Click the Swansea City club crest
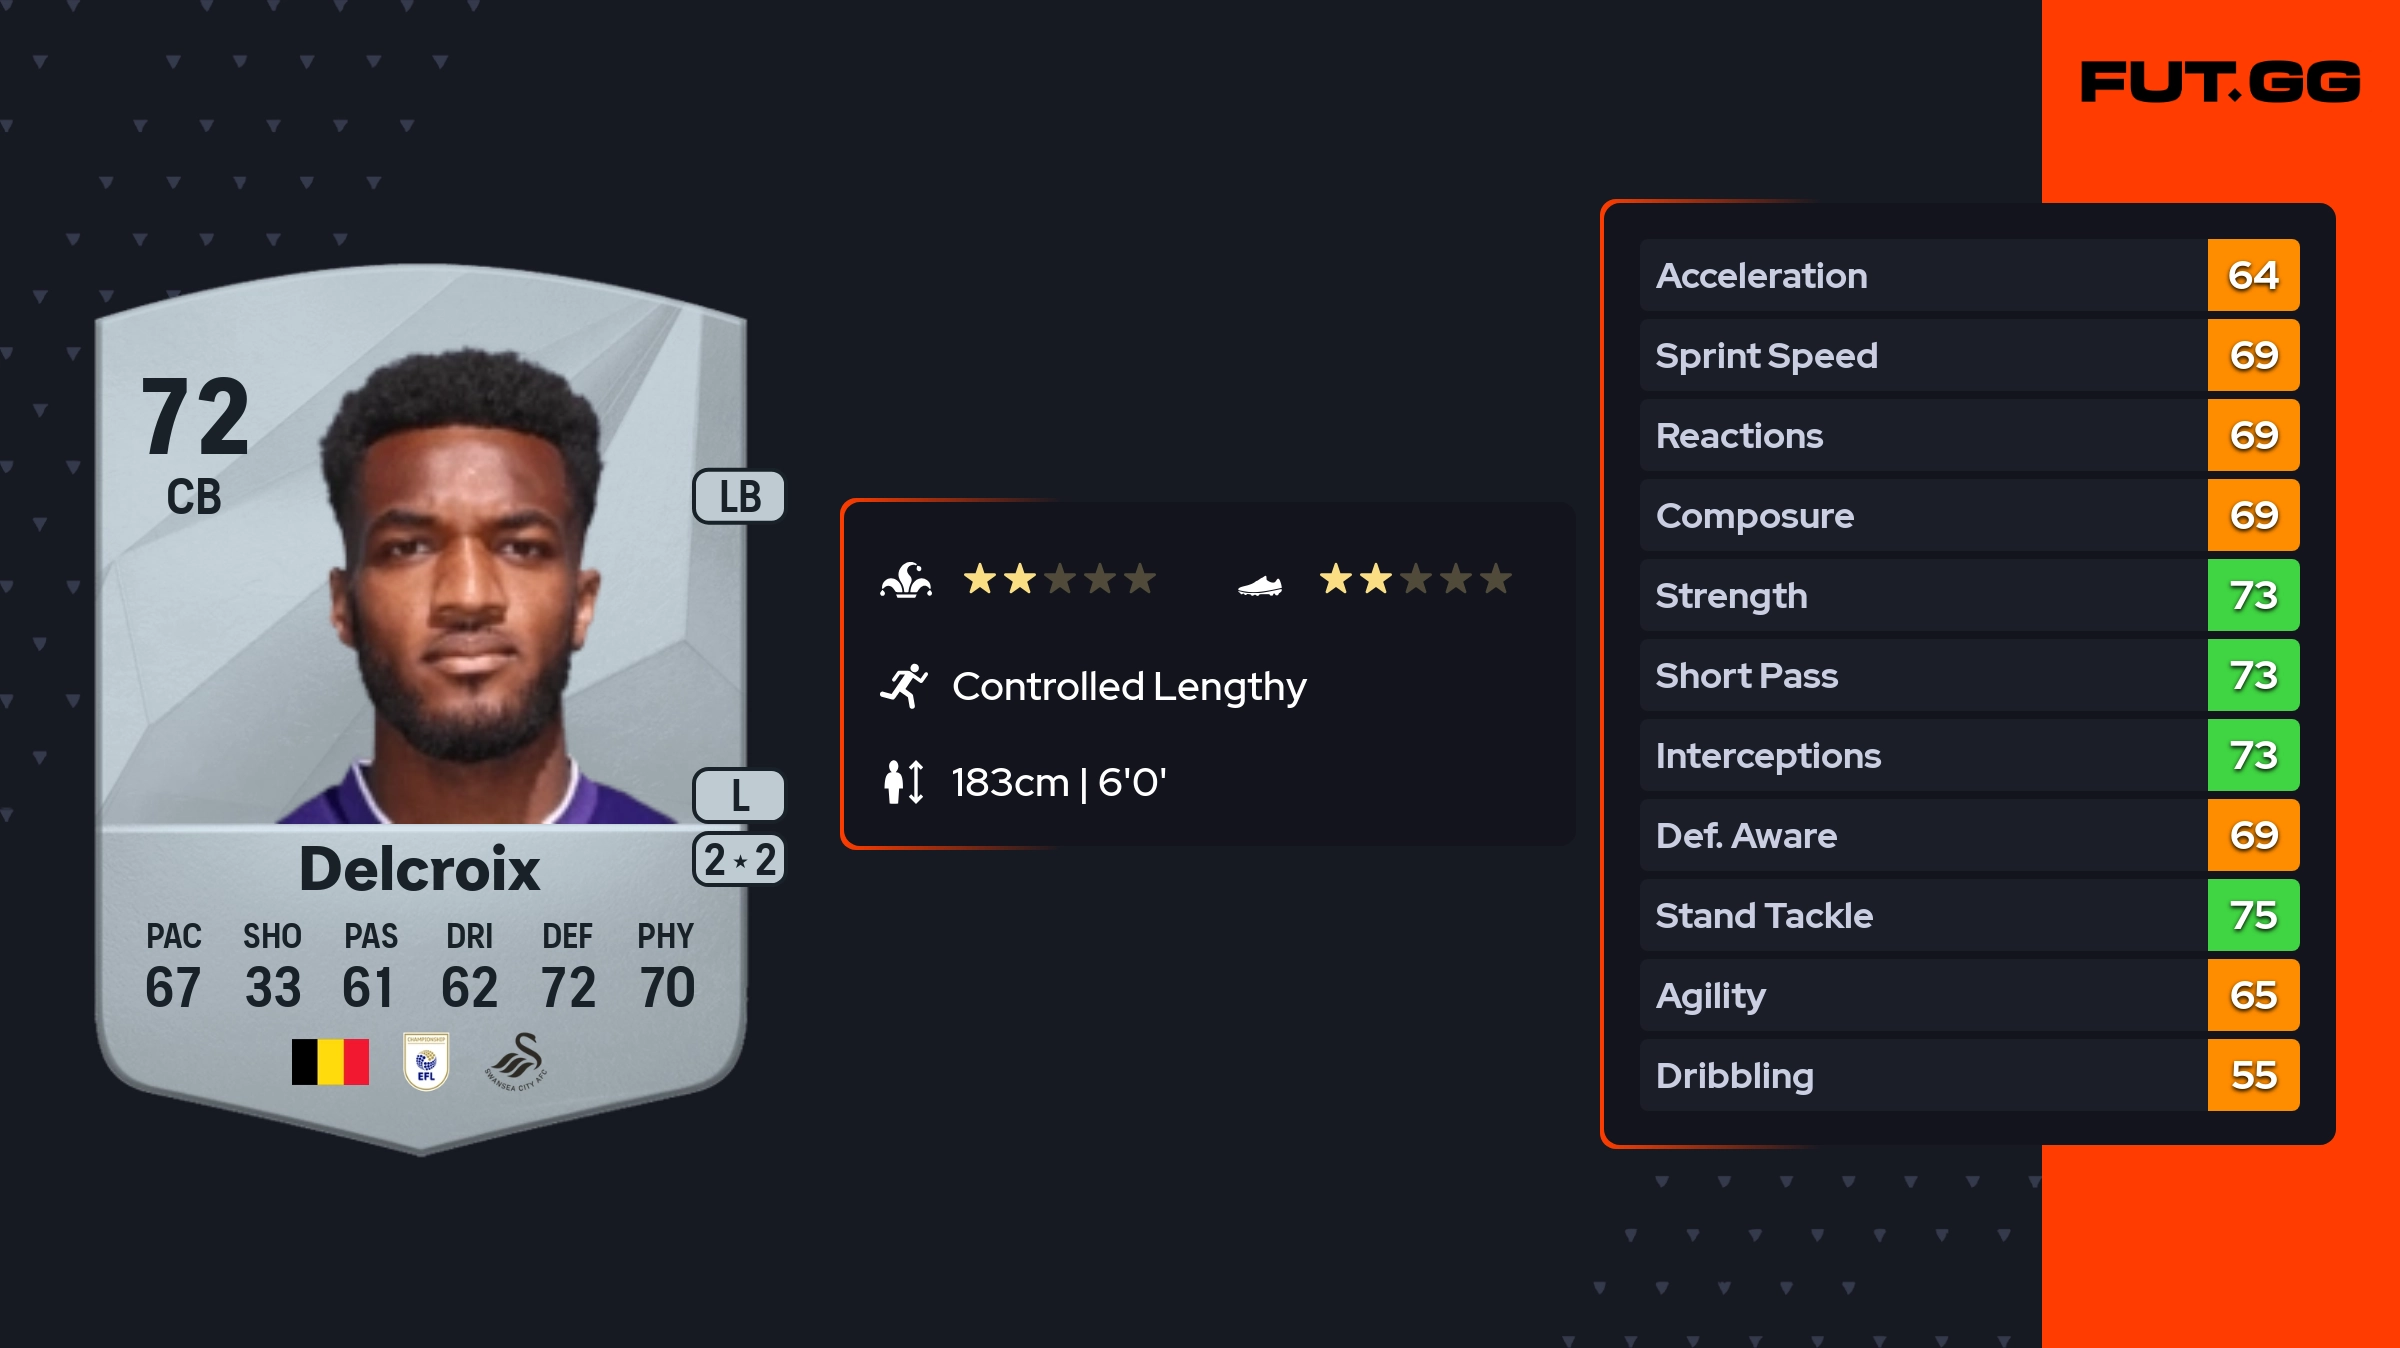2400x1348 pixels. [517, 1061]
